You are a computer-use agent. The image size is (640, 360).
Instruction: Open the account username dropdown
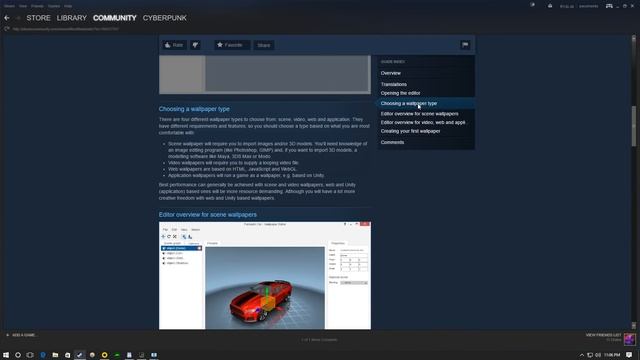coord(588,6)
